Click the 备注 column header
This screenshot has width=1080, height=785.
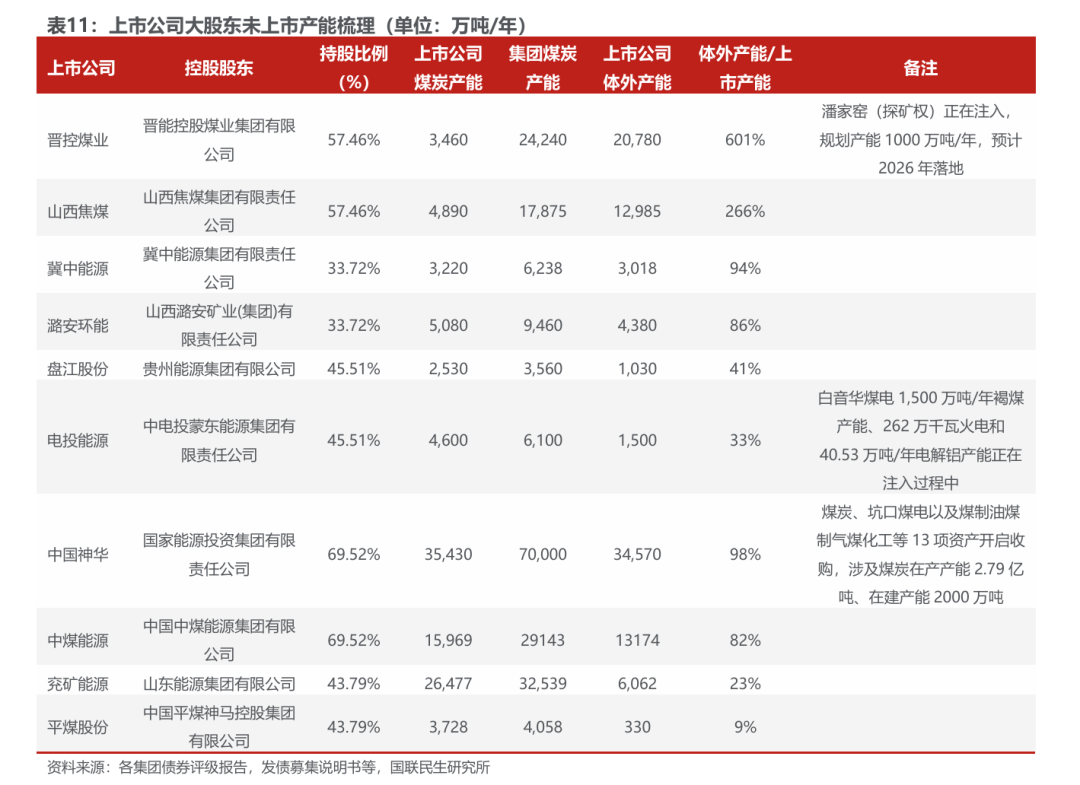click(920, 68)
